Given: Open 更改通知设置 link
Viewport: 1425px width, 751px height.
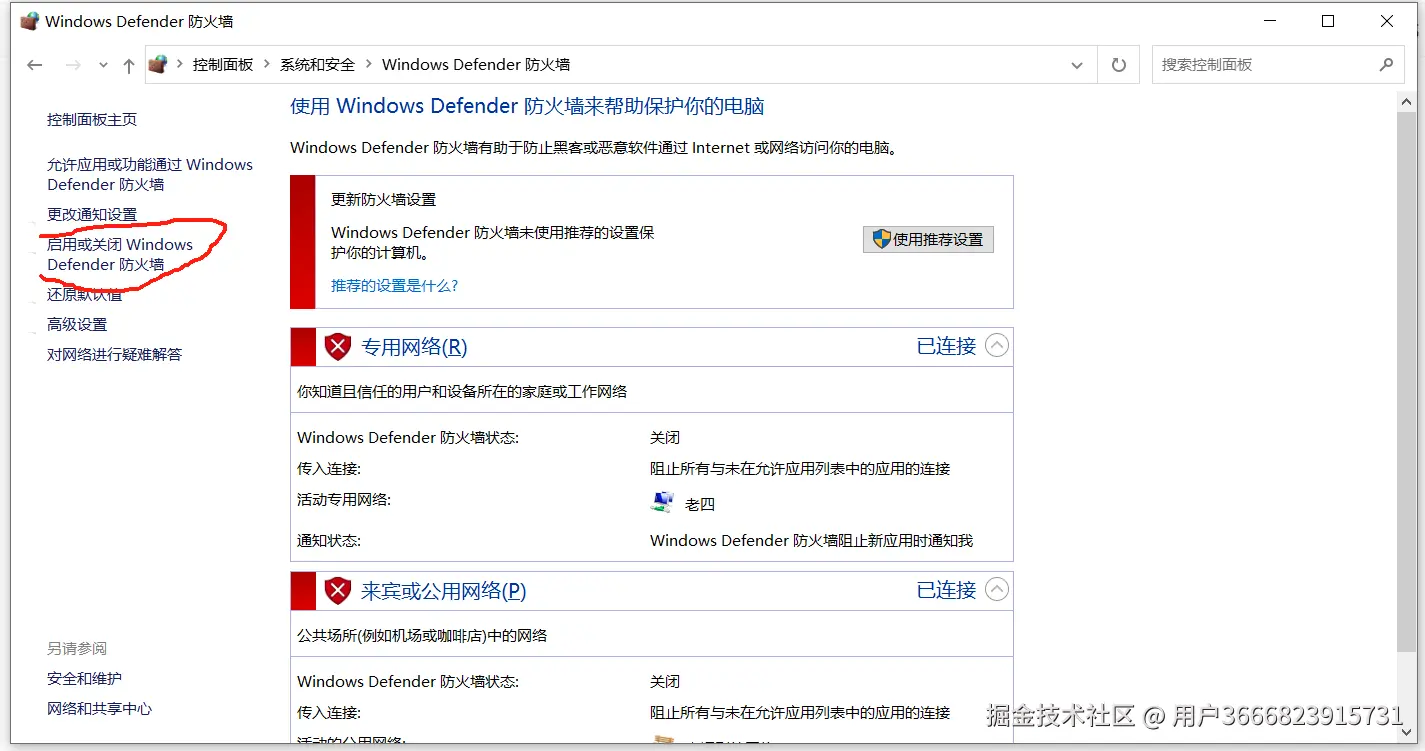Looking at the screenshot, I should tap(92, 214).
